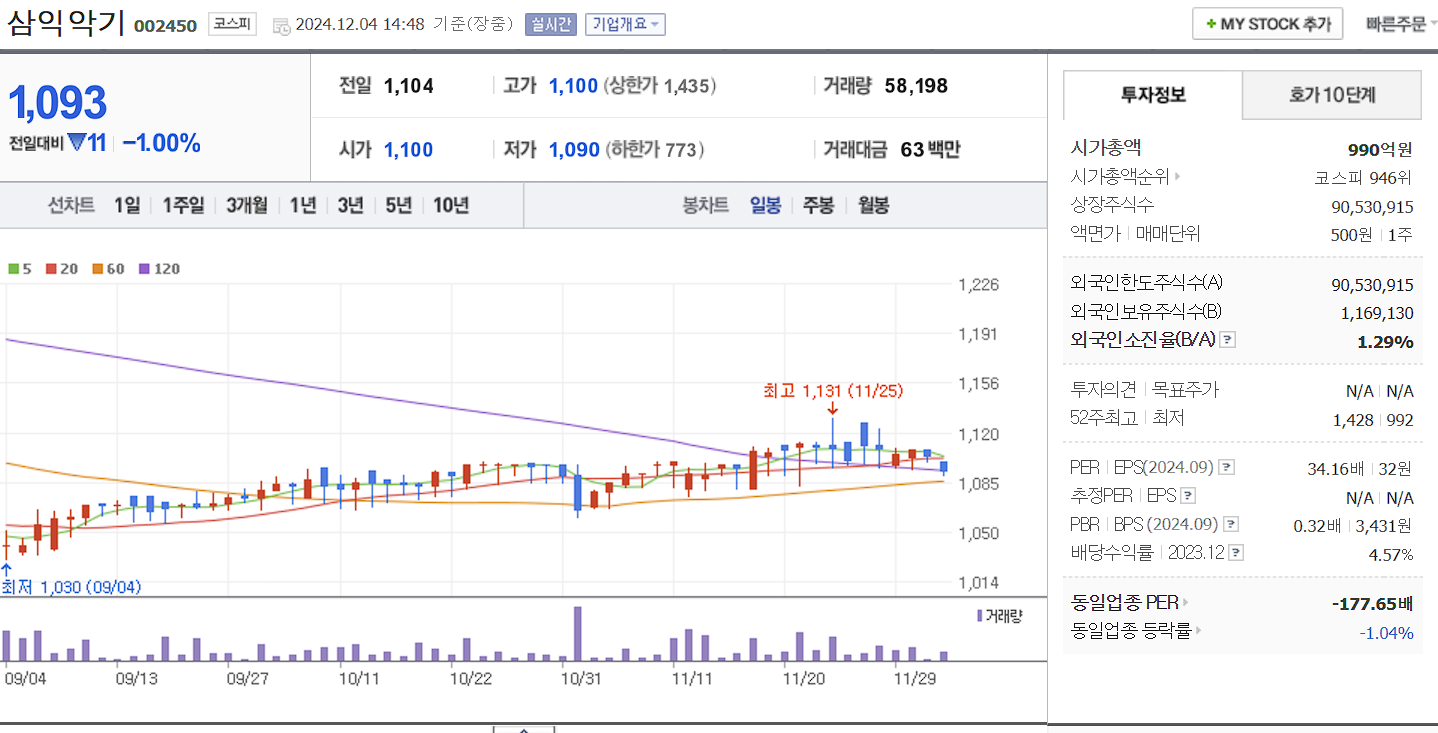The height and width of the screenshot is (733, 1438).
Task: Click the 실시간 badge near the timestamp
Action: click(x=550, y=23)
